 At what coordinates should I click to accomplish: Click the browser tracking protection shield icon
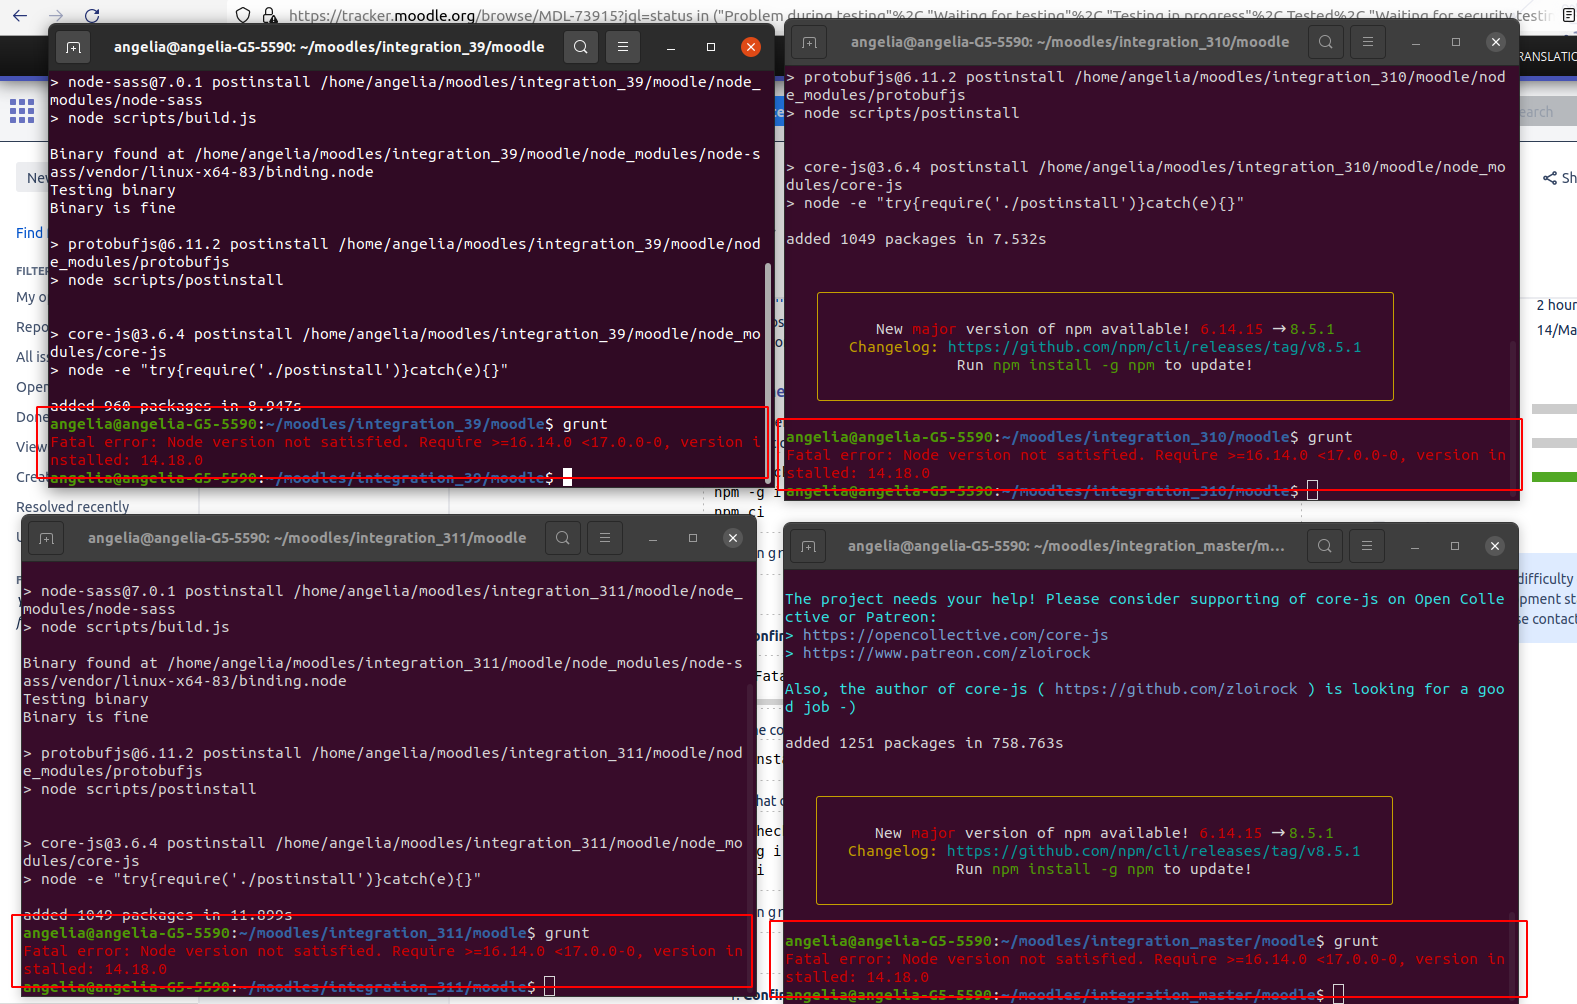[x=243, y=15]
